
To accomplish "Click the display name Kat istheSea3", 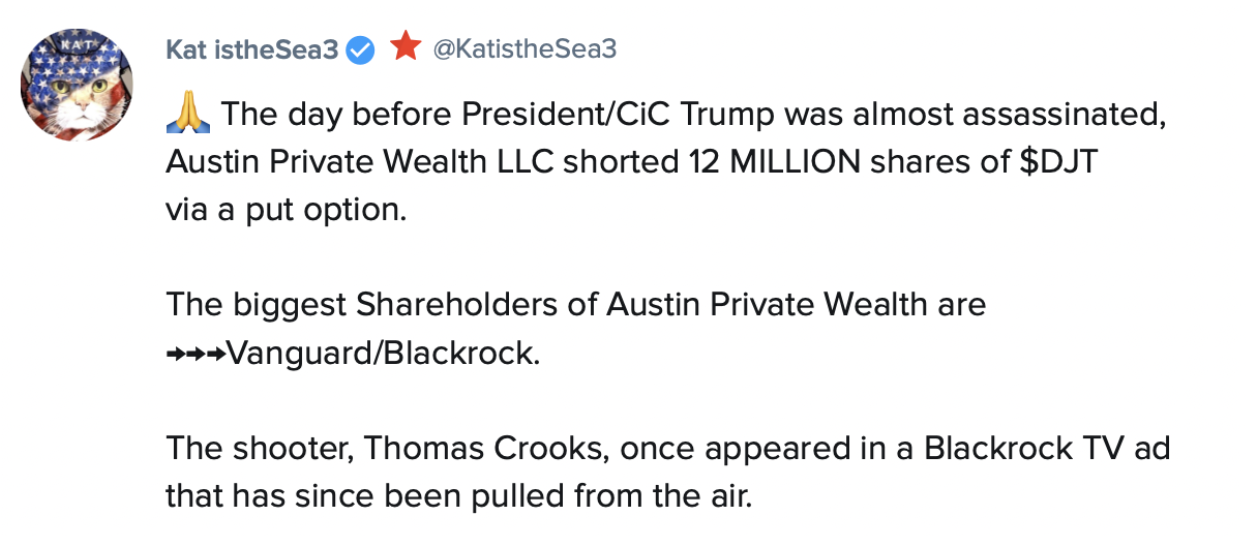I will 252,48.
